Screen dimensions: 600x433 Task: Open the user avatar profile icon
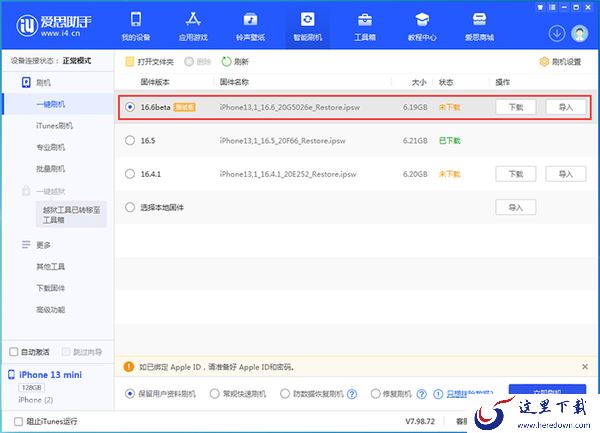point(579,34)
